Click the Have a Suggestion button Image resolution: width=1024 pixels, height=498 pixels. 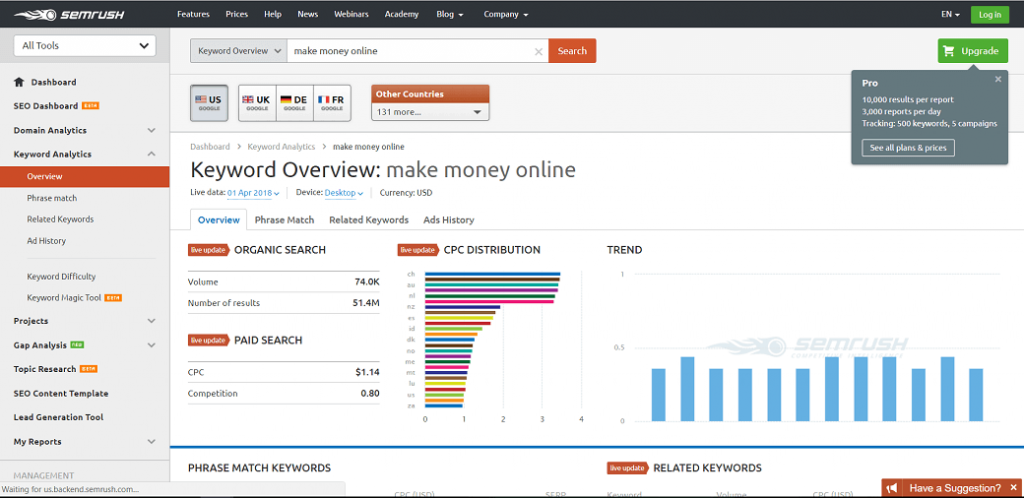[953, 488]
